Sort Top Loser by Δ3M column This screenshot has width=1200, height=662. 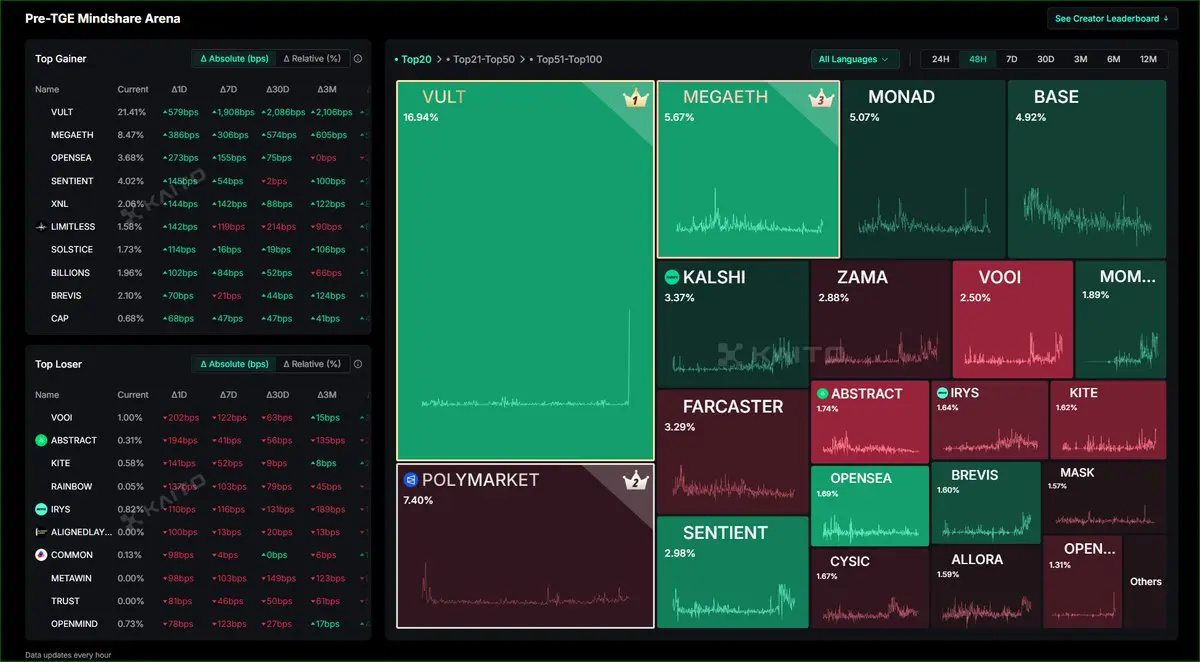pos(327,395)
